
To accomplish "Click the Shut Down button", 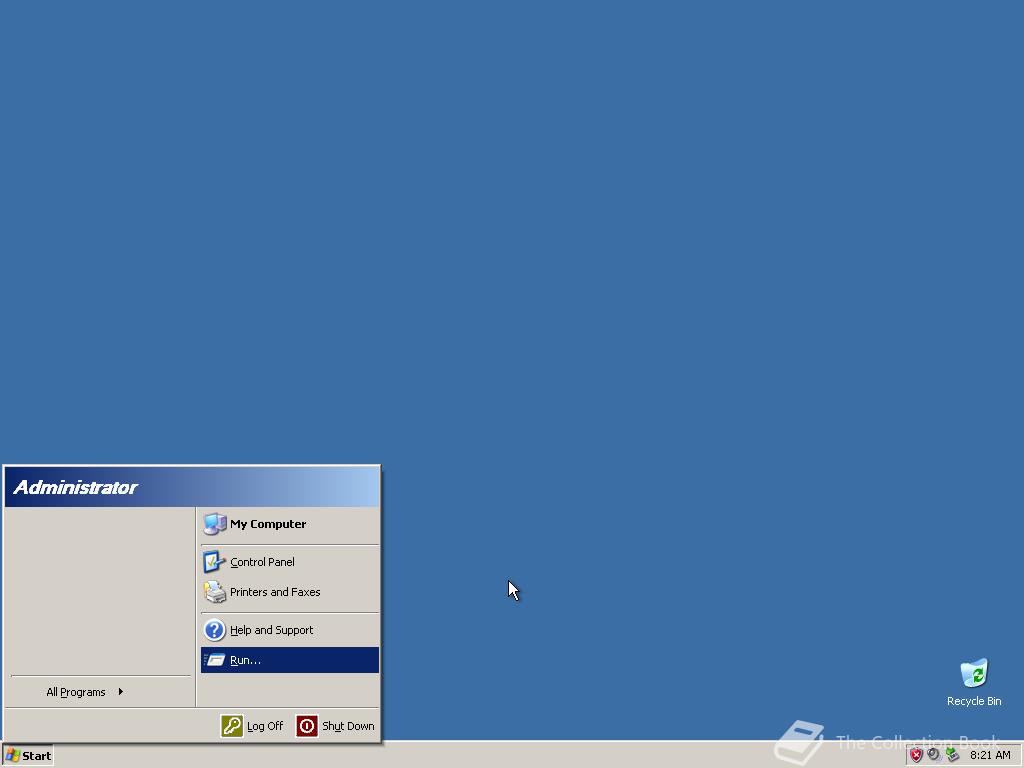I will (336, 726).
